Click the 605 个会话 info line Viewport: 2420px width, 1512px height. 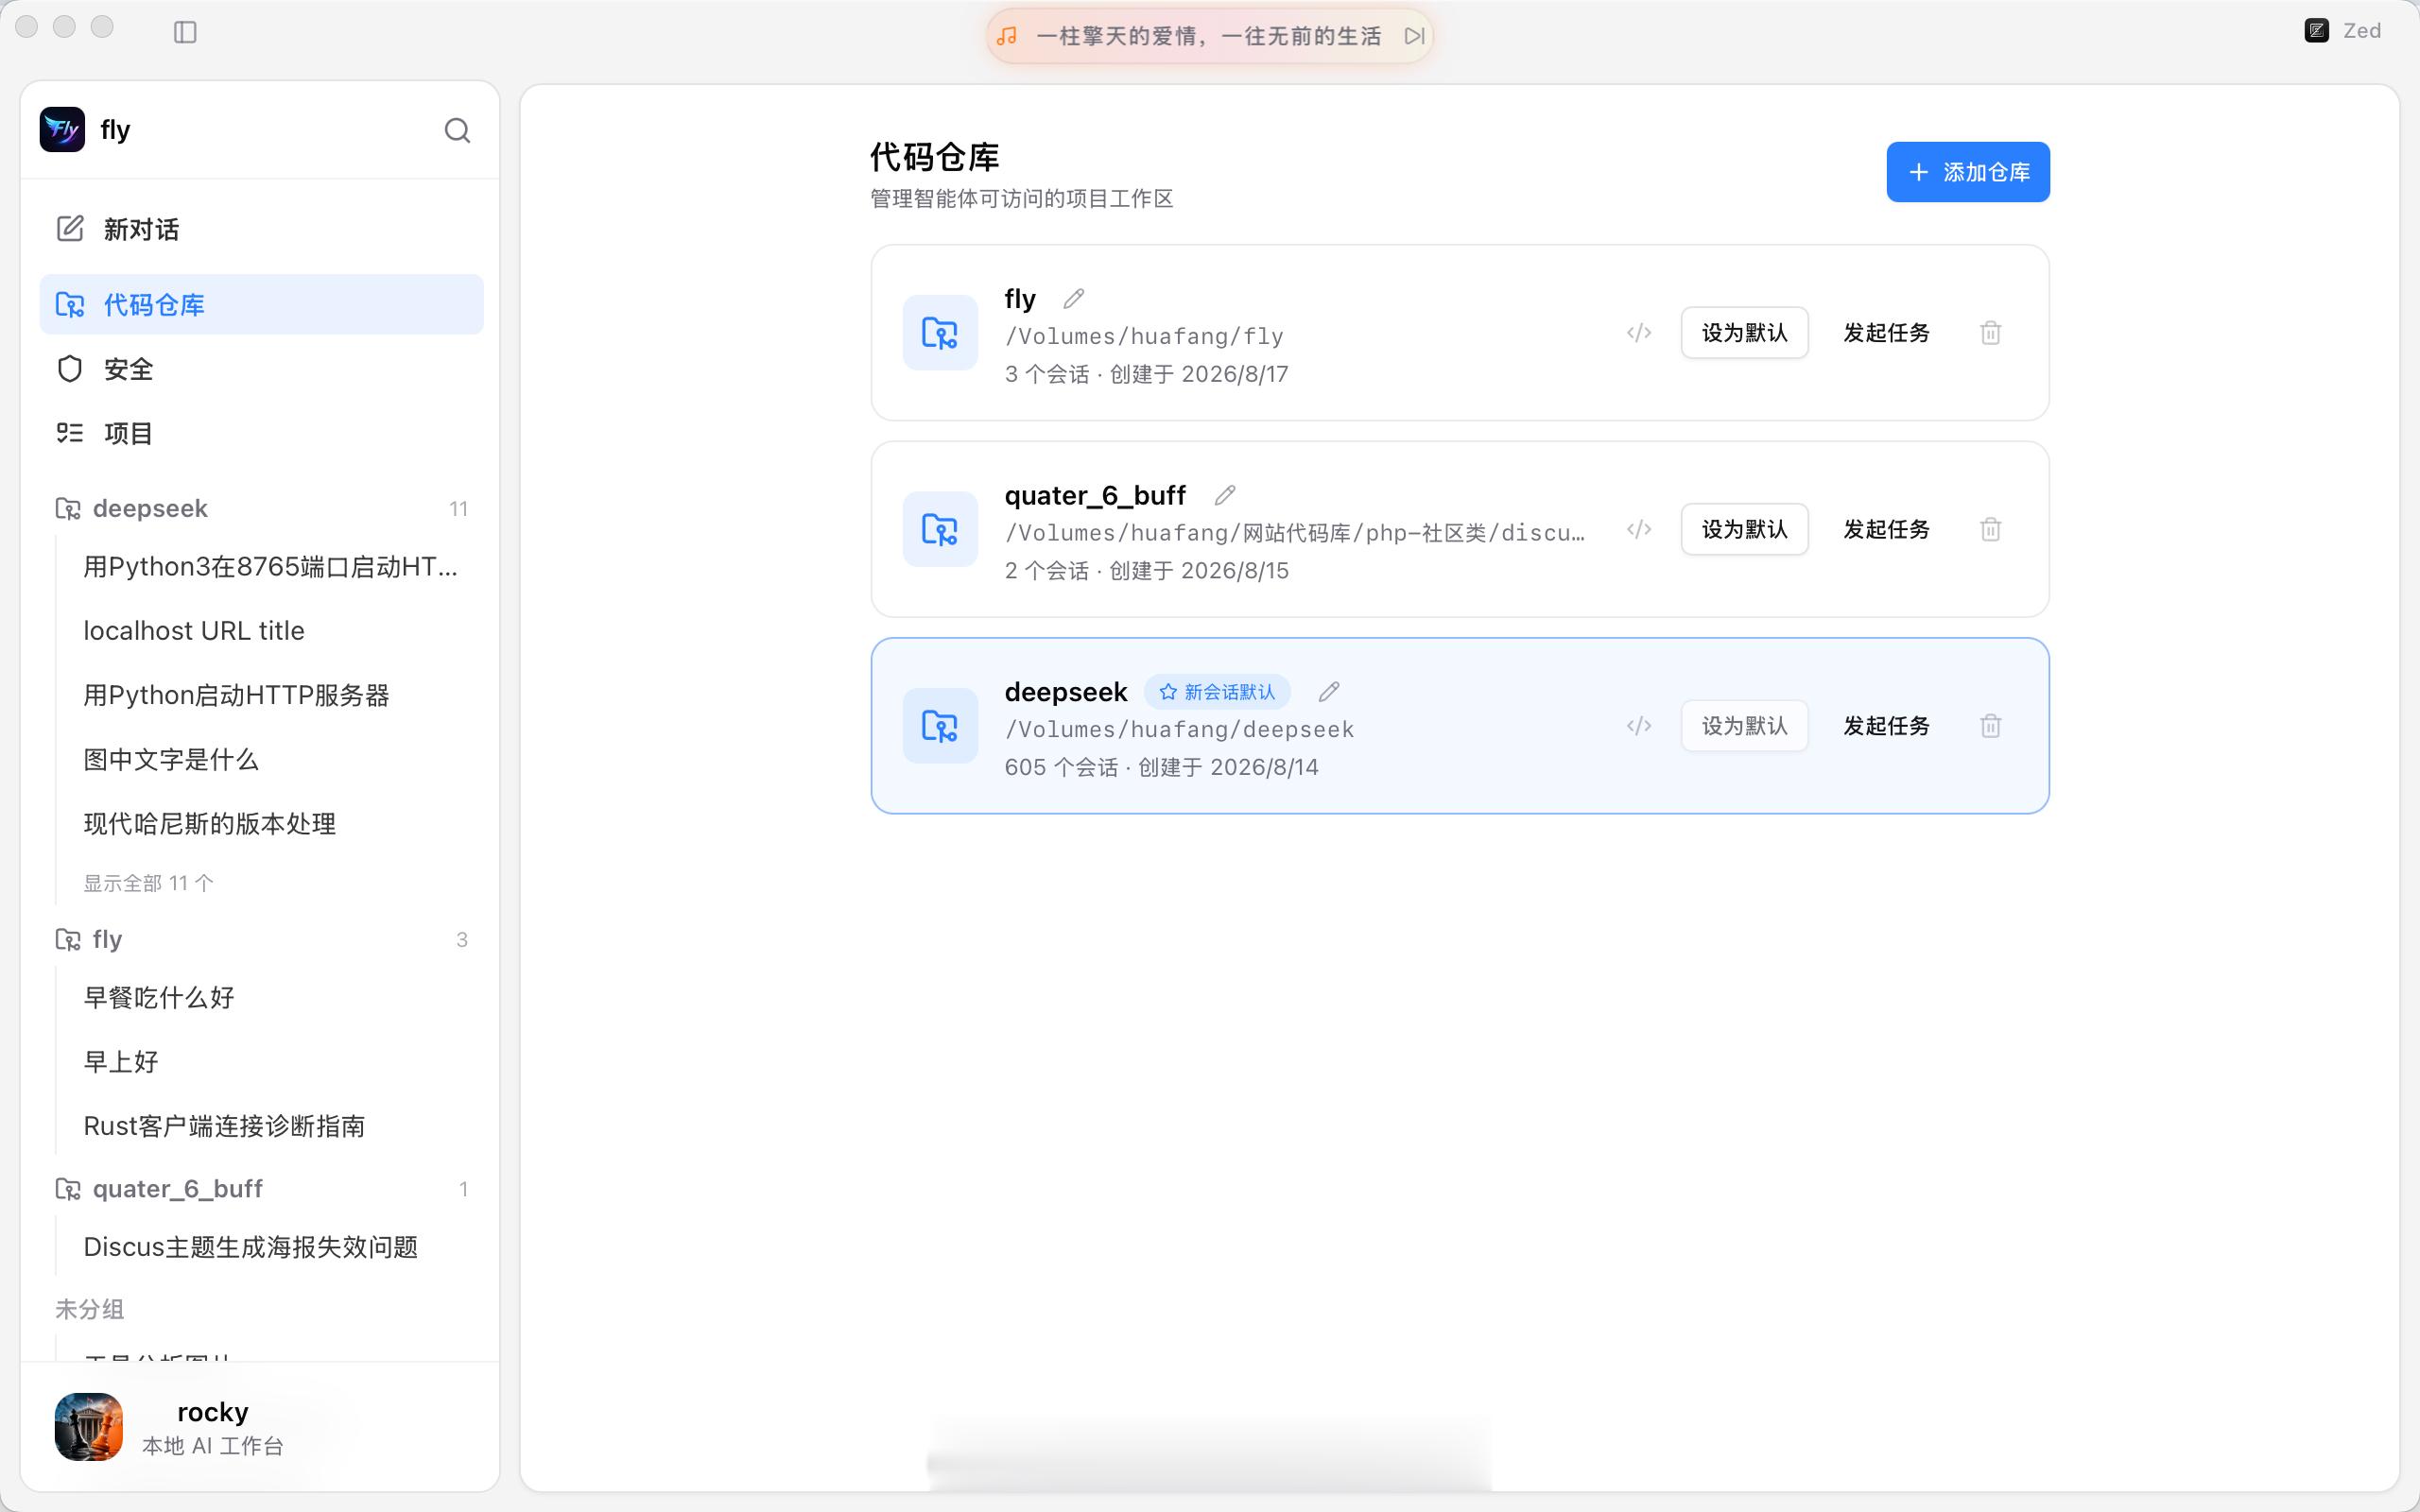(x=1161, y=767)
